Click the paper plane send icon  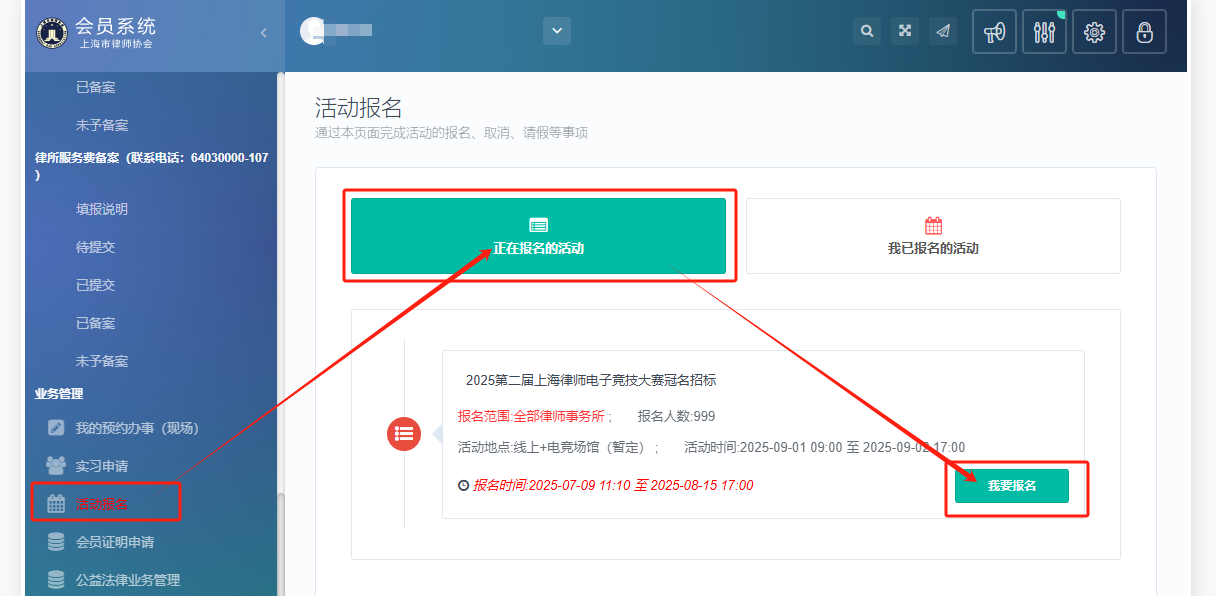(943, 31)
